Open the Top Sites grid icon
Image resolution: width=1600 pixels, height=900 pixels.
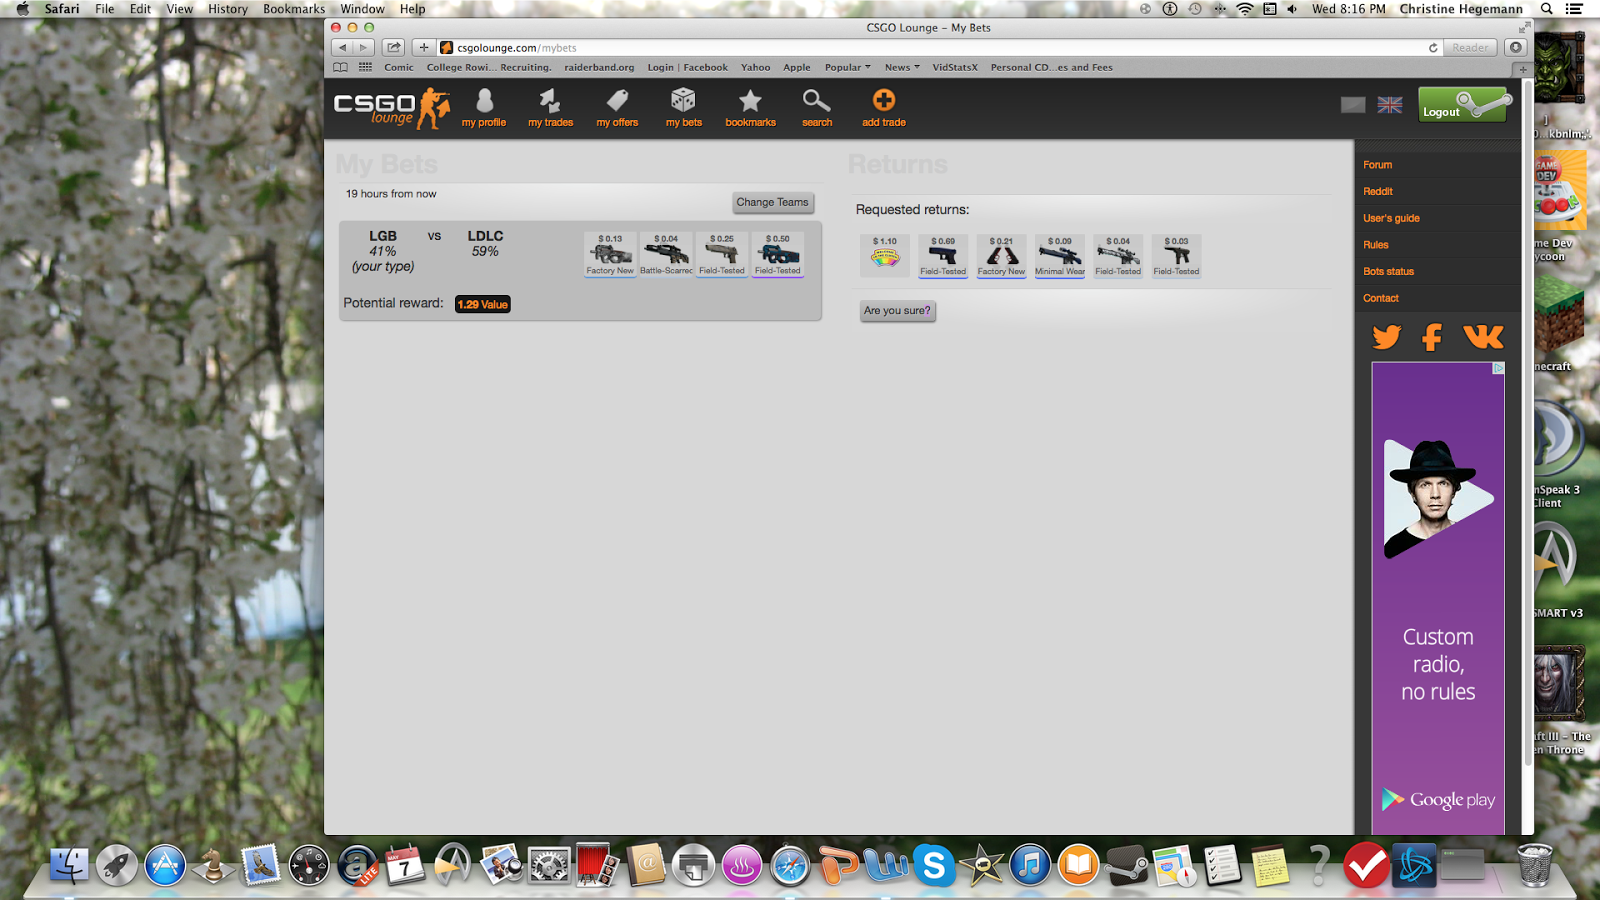coord(365,68)
